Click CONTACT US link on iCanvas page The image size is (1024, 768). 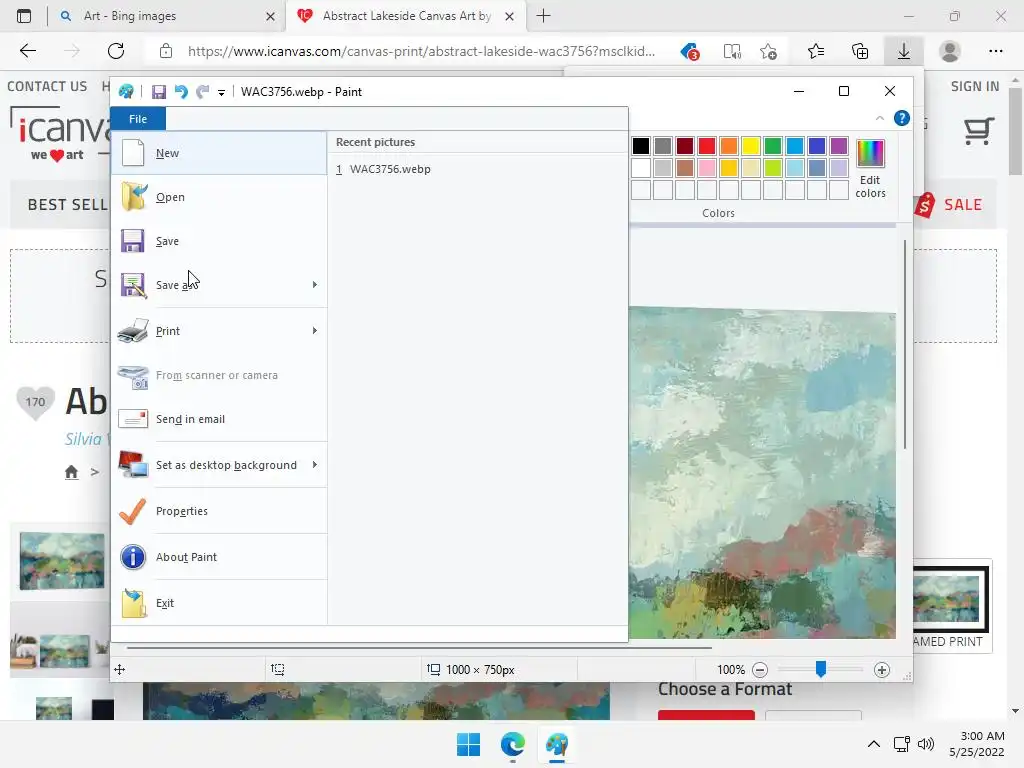click(47, 86)
